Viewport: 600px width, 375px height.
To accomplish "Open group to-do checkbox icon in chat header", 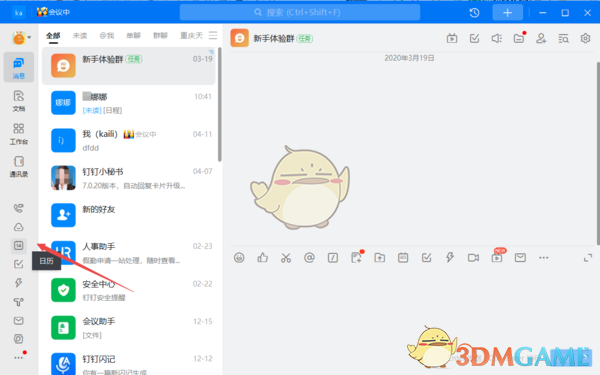I will (474, 38).
